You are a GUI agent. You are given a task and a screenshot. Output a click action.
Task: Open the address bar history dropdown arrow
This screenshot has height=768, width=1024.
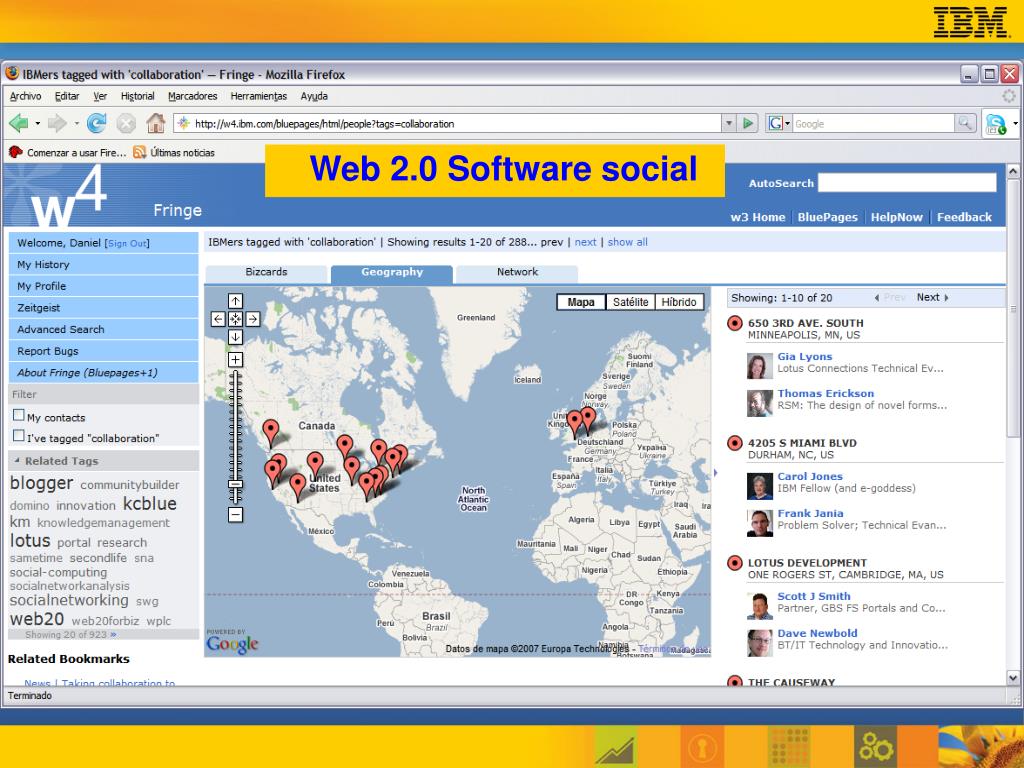729,123
